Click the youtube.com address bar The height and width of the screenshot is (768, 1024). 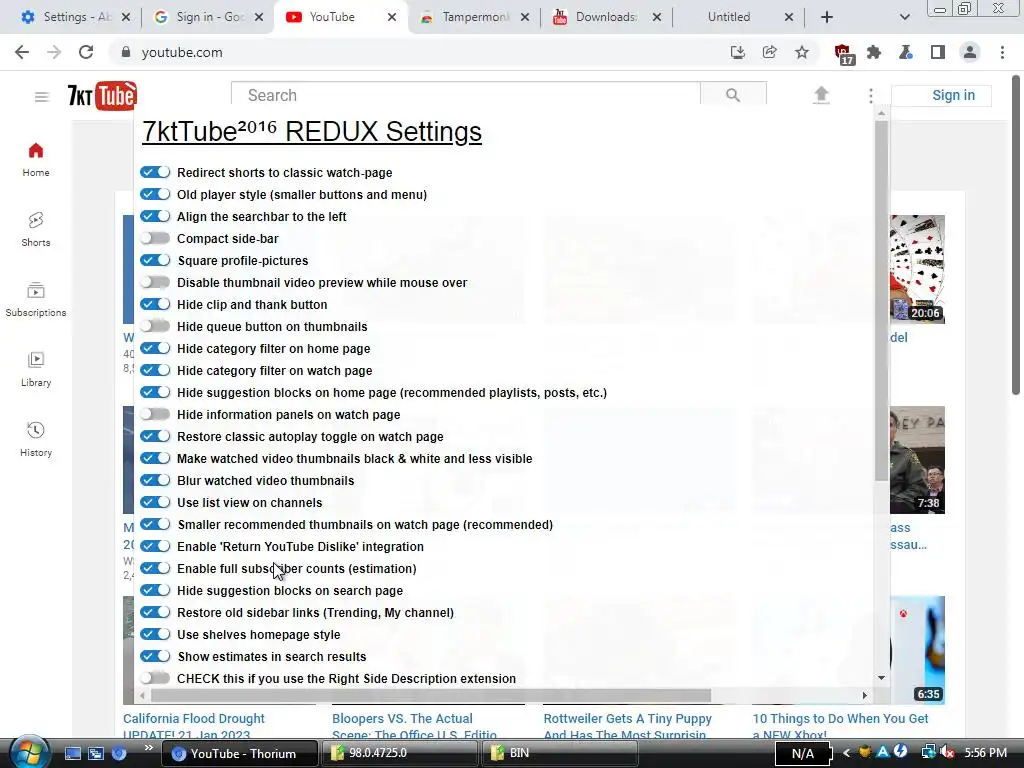pos(418,52)
